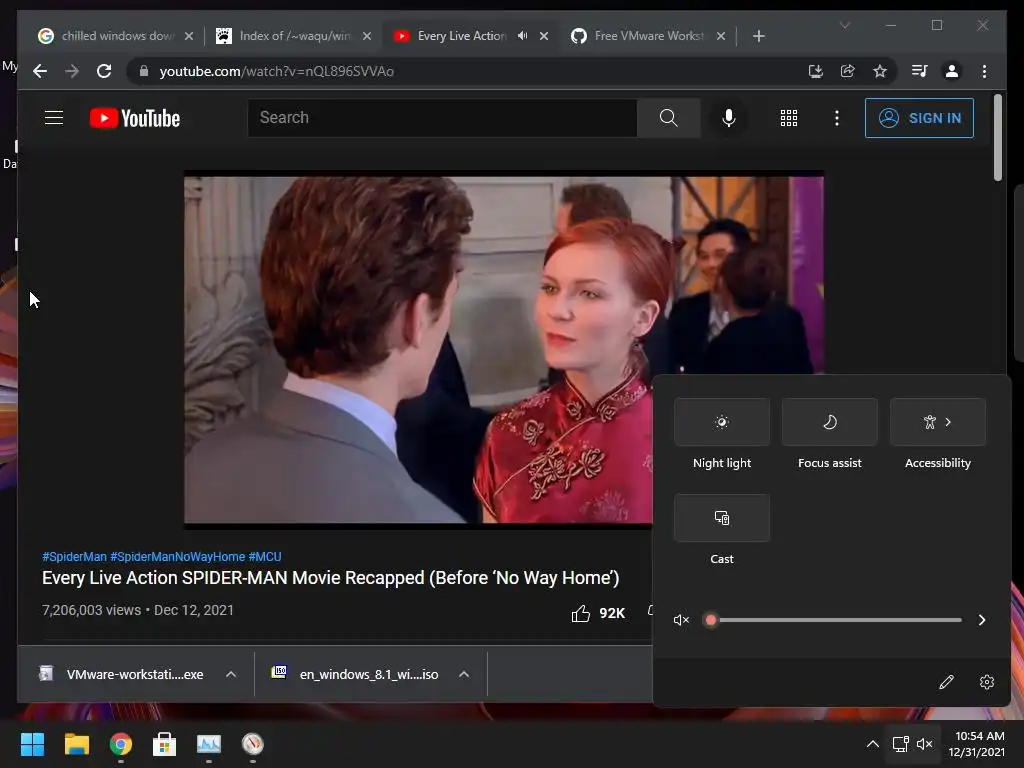1024x768 pixels.
Task: Edit quick settings with the pencil icon
Action: tap(946, 682)
